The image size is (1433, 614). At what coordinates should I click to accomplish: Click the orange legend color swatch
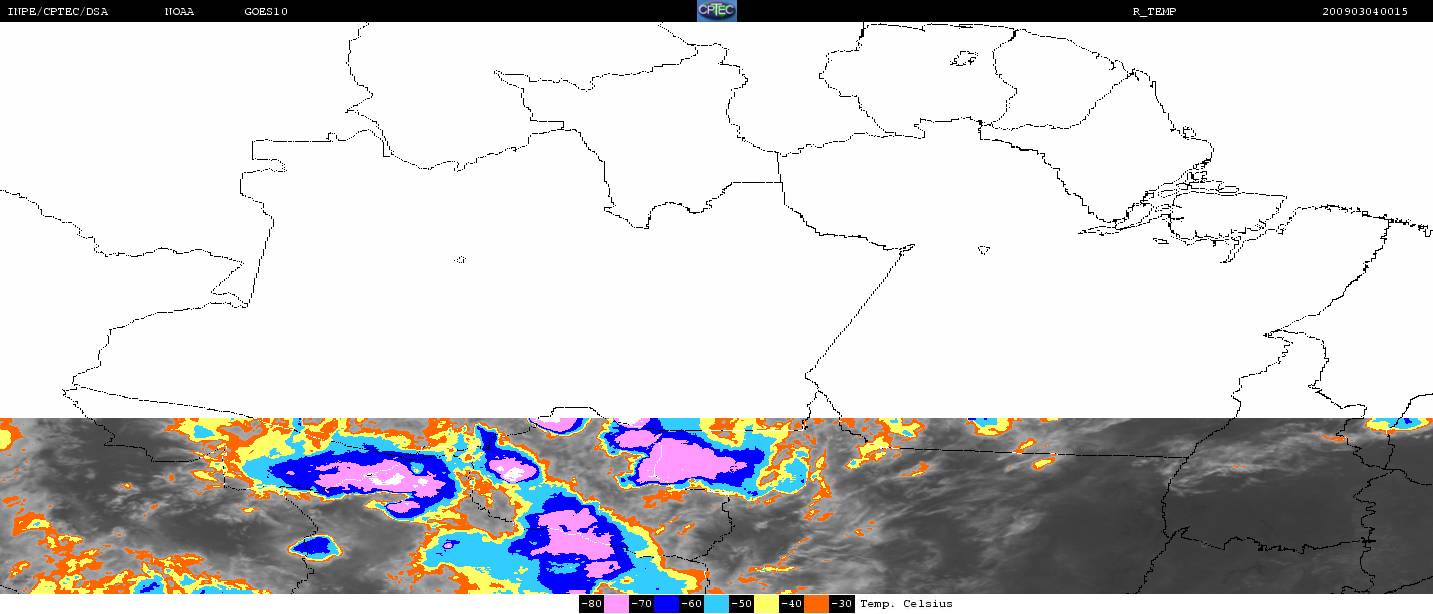tap(817, 604)
